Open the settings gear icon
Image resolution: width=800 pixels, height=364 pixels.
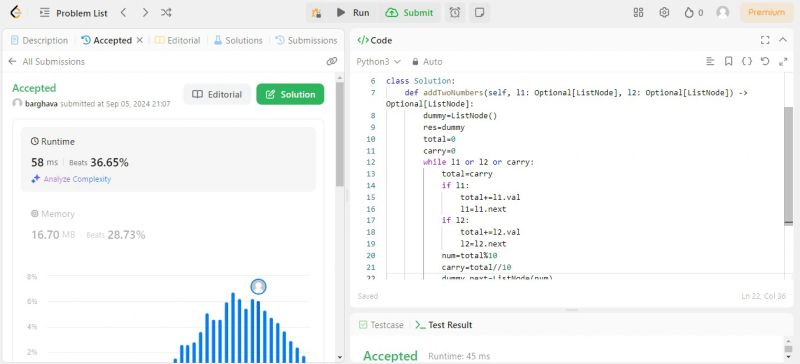pos(664,13)
